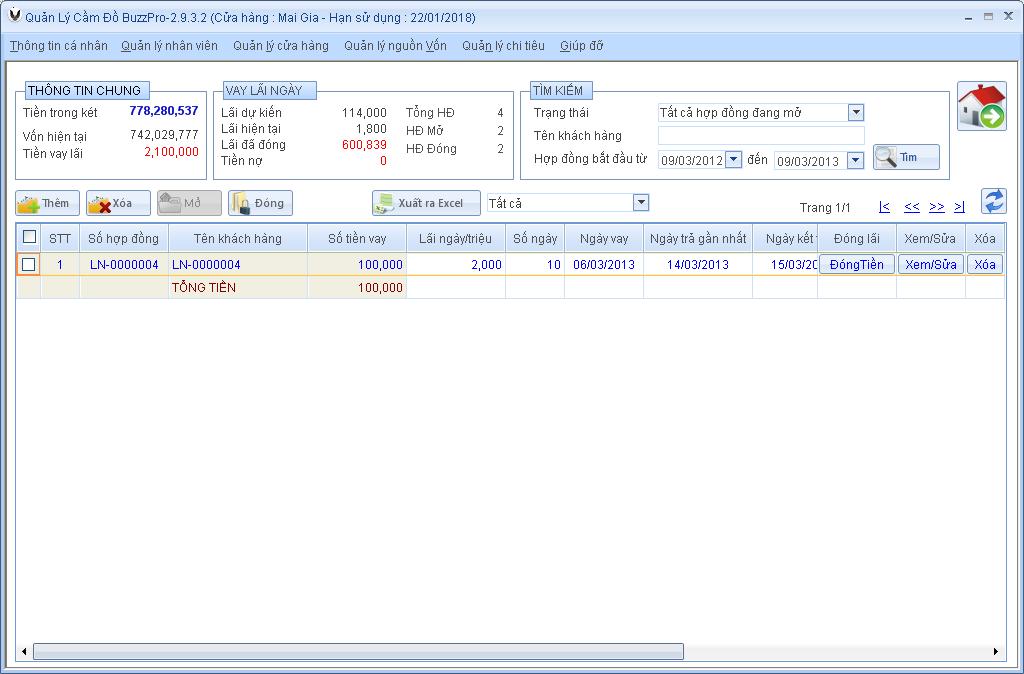Screen dimensions: 1024x674
Task: Click the Tiền trong két value 778,280,537
Action: 163,110
